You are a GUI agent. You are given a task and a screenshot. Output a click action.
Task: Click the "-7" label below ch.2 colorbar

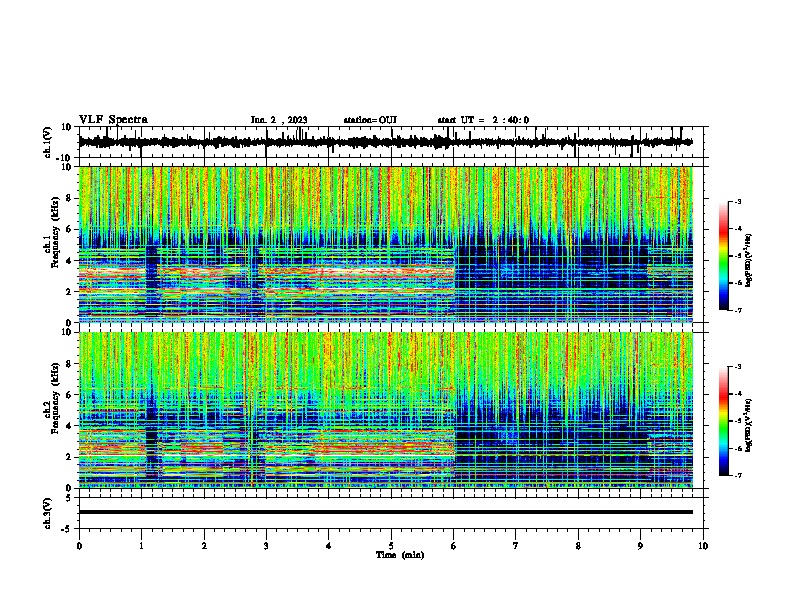click(x=738, y=476)
